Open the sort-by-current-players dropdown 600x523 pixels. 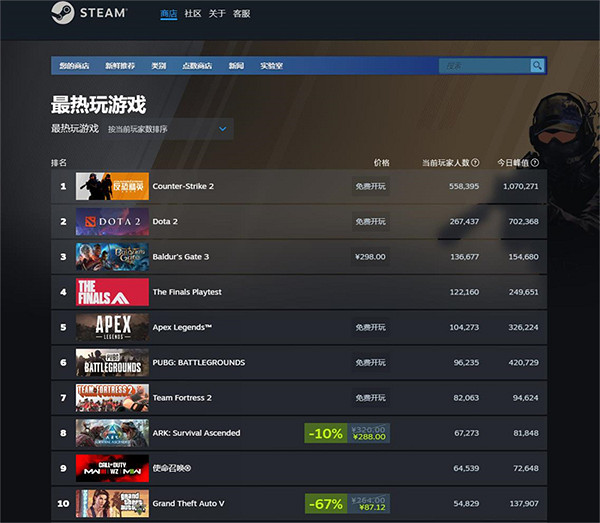(x=168, y=129)
